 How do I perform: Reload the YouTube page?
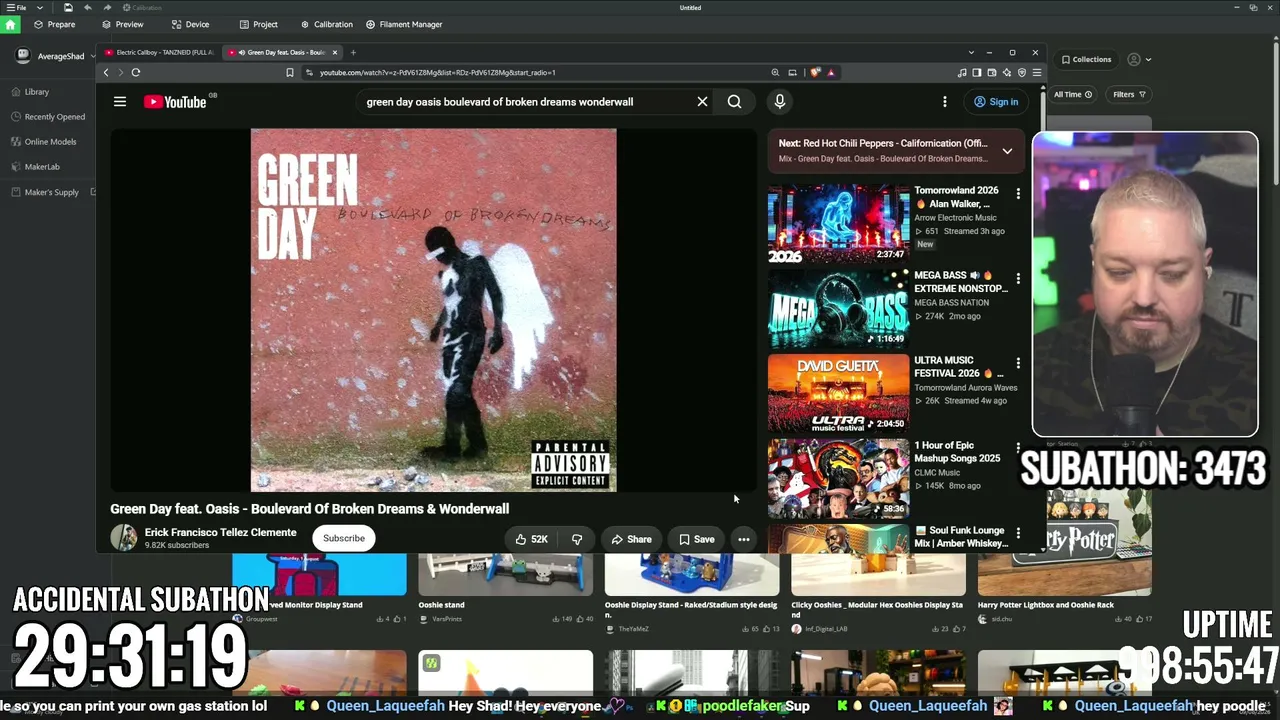click(136, 72)
